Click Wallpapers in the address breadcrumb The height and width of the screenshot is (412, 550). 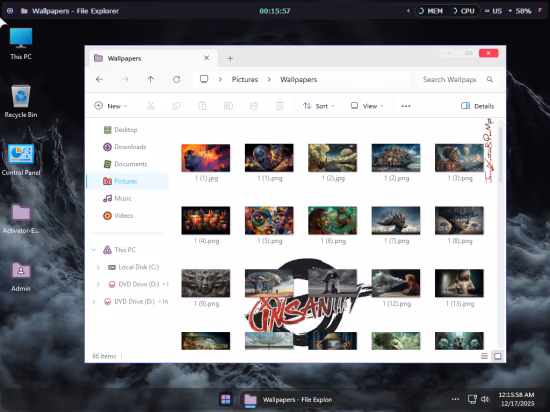299,80
